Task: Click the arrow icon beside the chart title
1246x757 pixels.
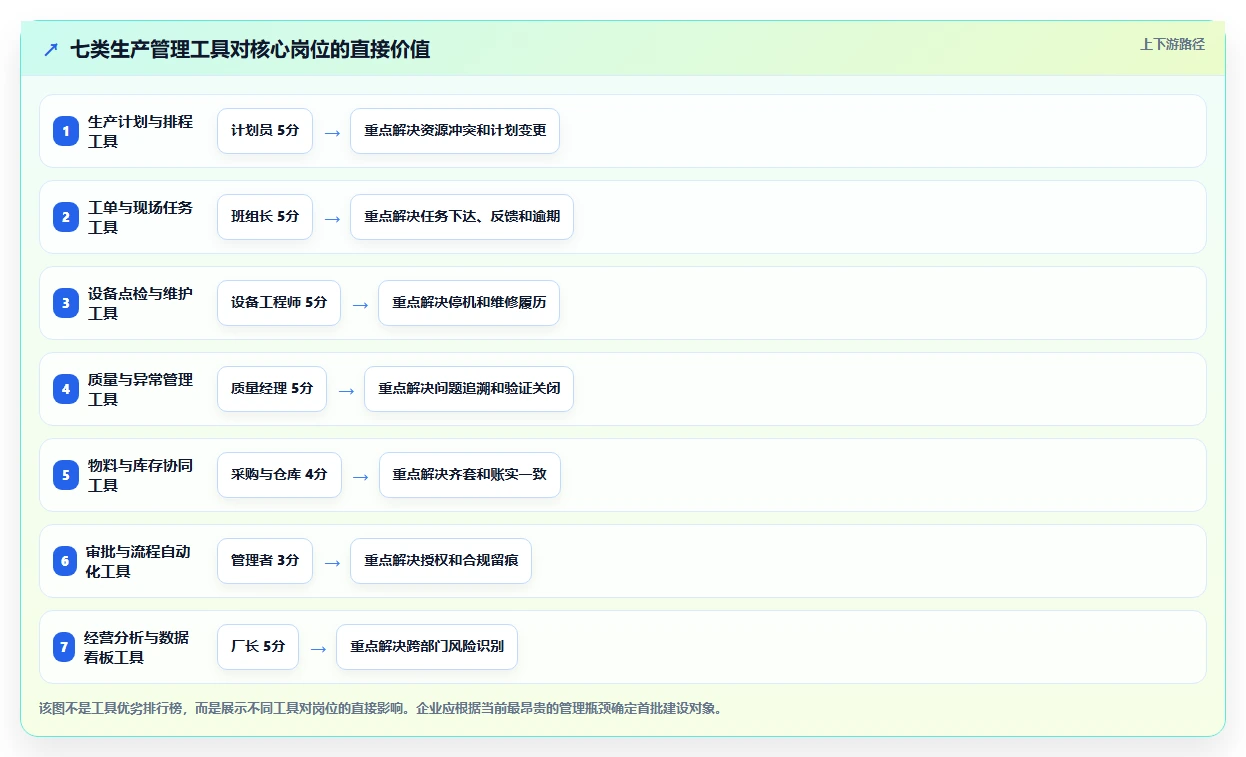Action: point(51,49)
